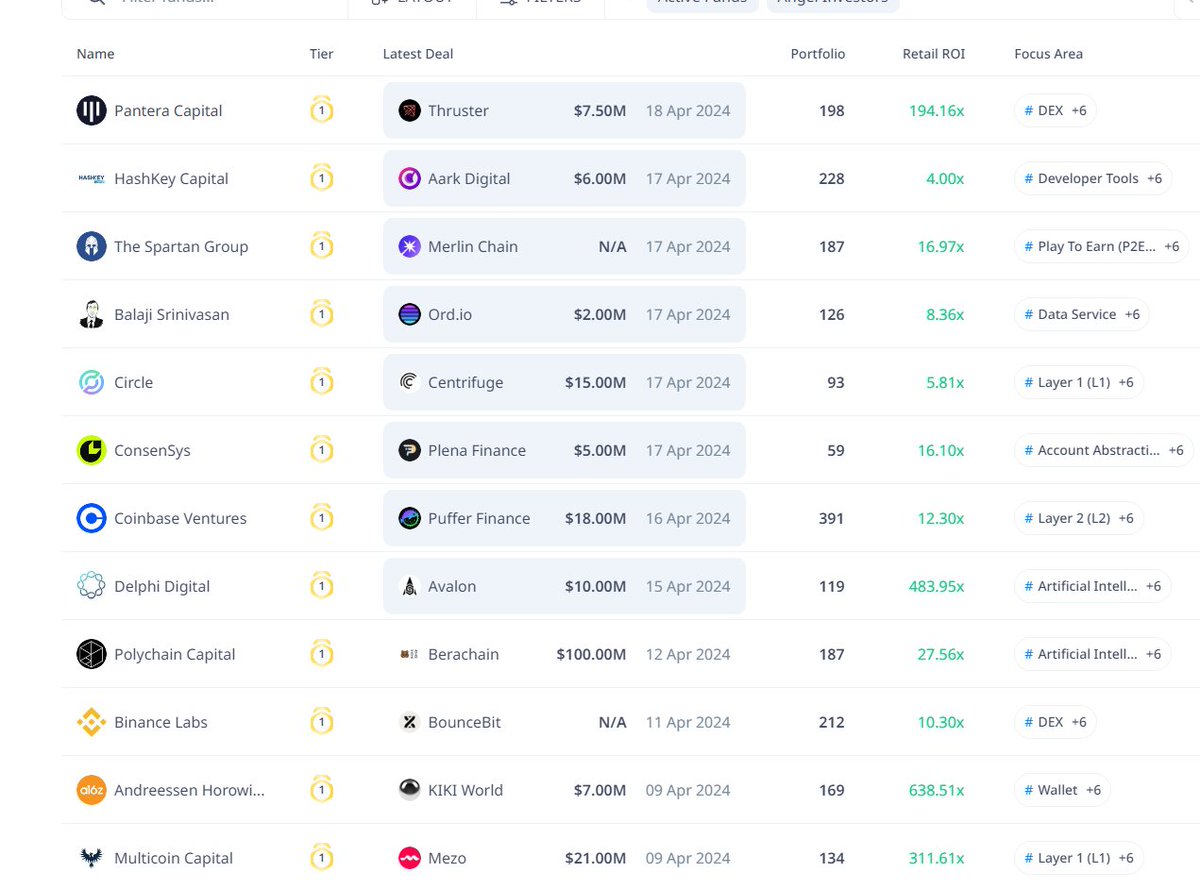Click the Focus Area column header
Screen dimensions: 1200x889
(1048, 54)
